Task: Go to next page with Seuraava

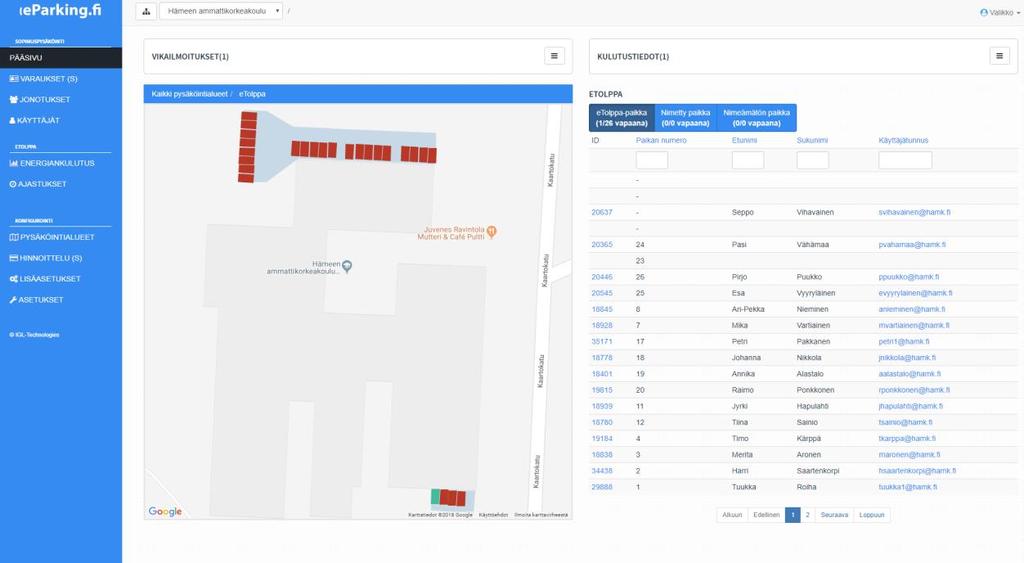Action: 834,515
